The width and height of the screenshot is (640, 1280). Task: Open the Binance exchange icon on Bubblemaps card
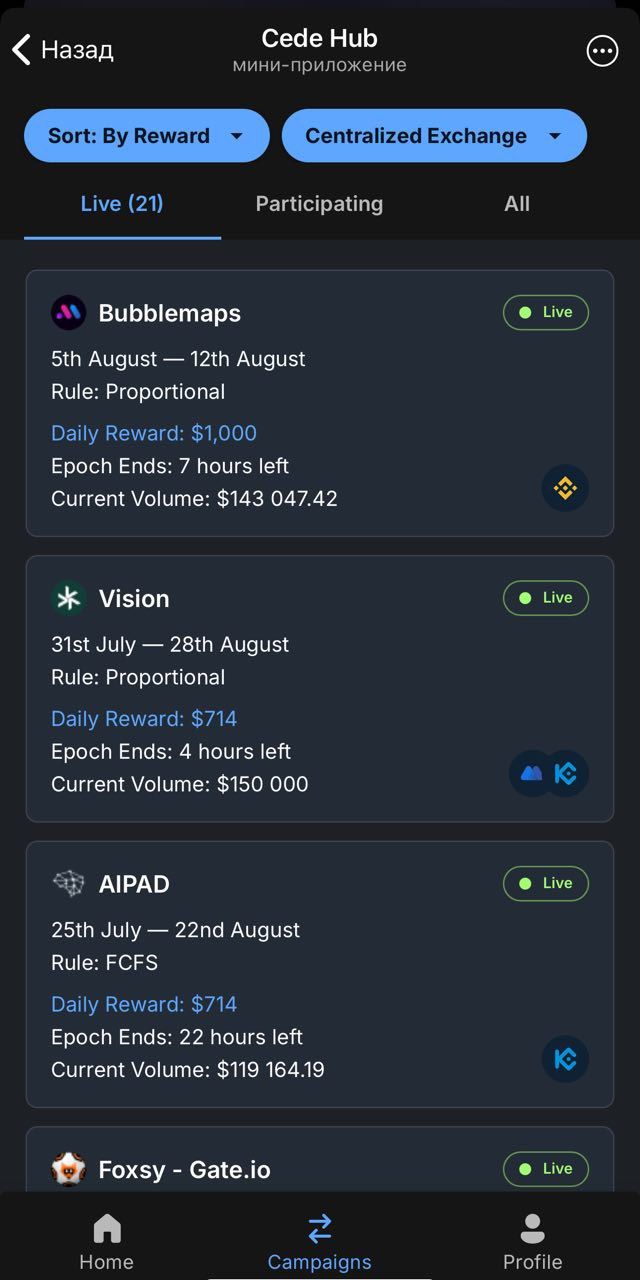[x=565, y=489]
